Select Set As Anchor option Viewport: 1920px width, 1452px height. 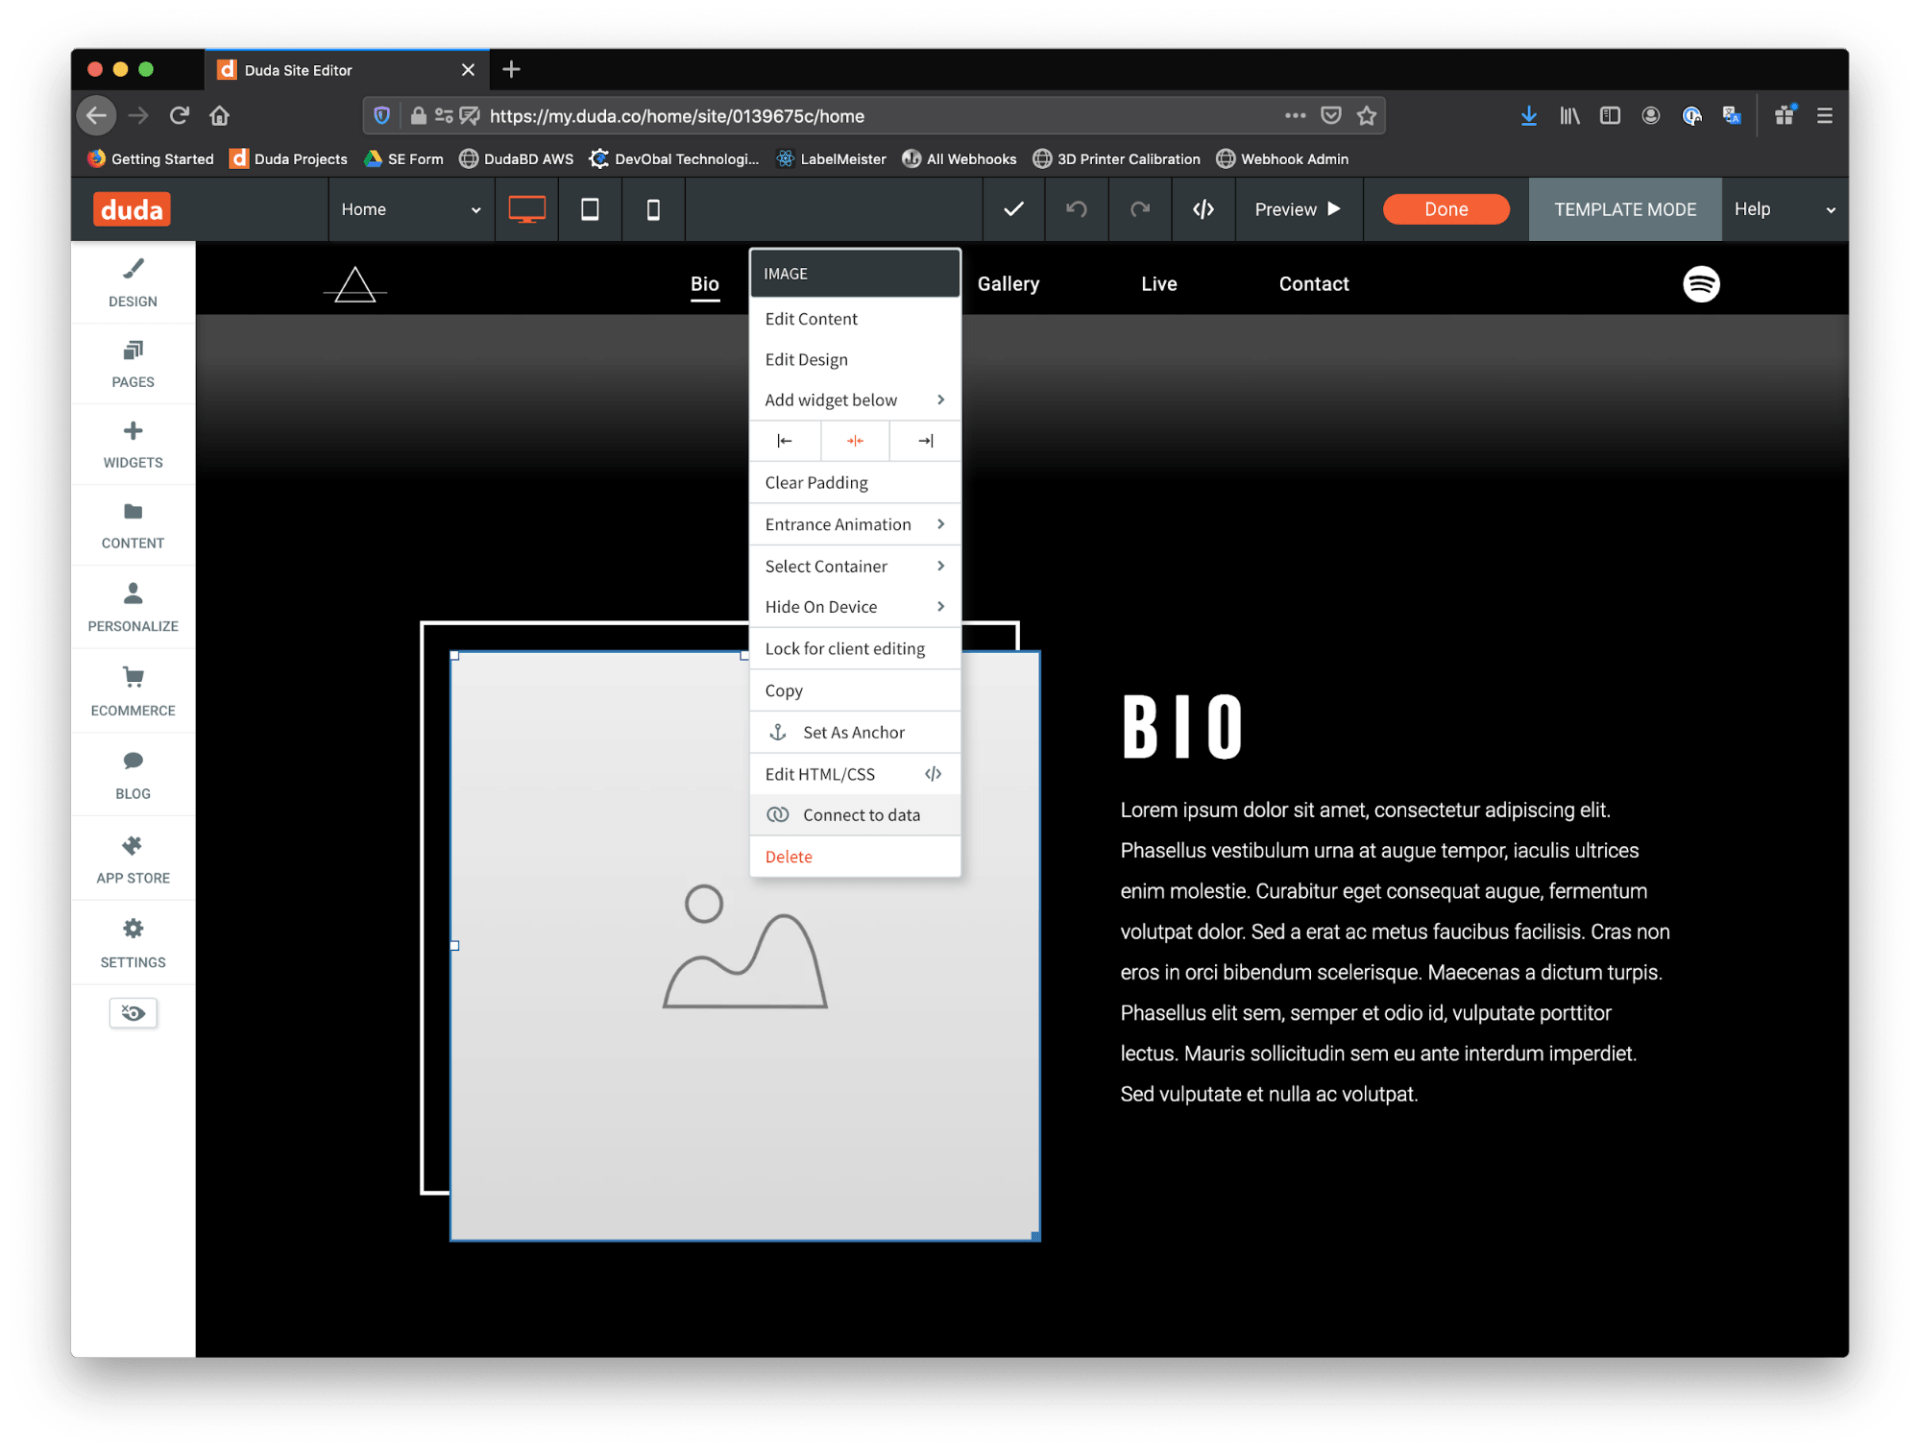click(x=854, y=732)
